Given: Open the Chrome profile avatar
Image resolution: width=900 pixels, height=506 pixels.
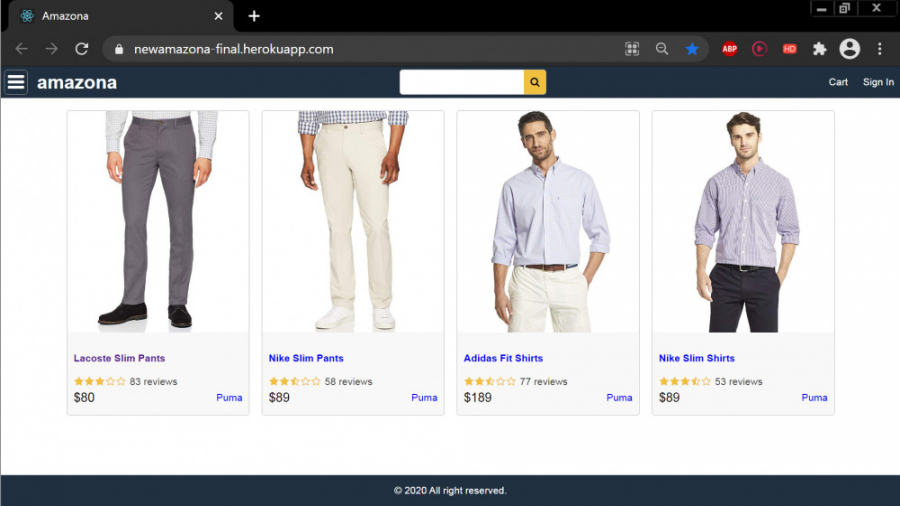Looking at the screenshot, I should coord(849,49).
